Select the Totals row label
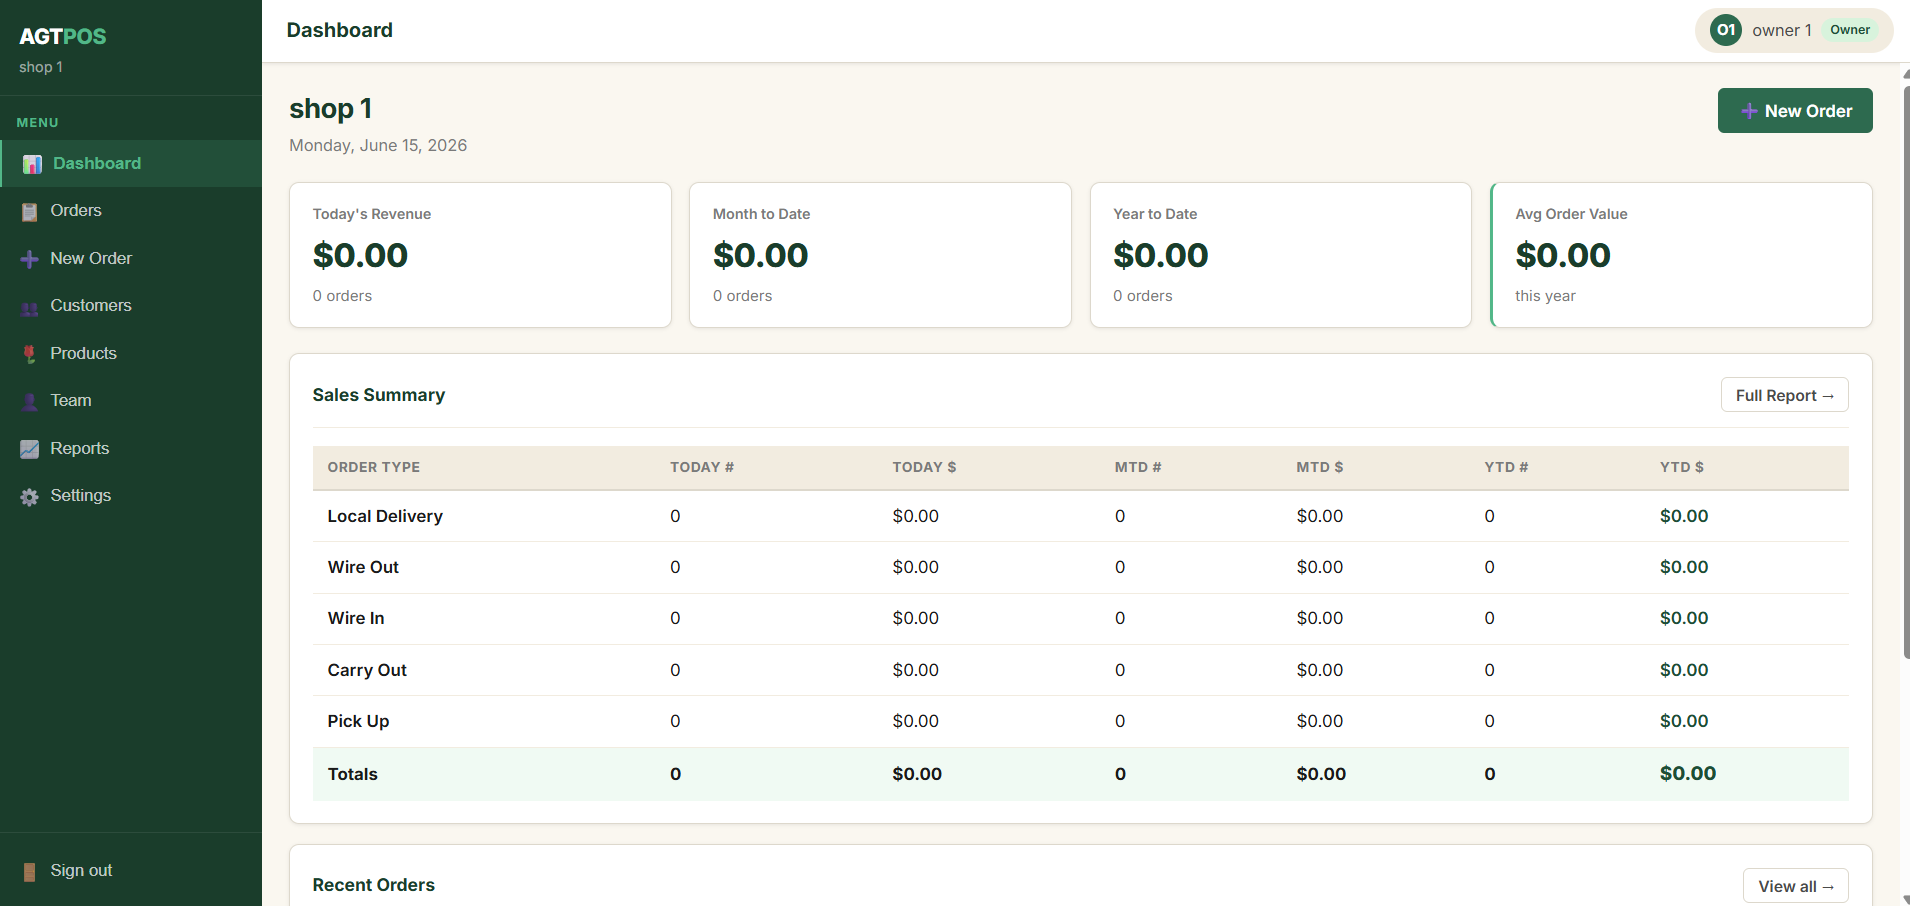Screen dimensions: 1910x906 (353, 774)
